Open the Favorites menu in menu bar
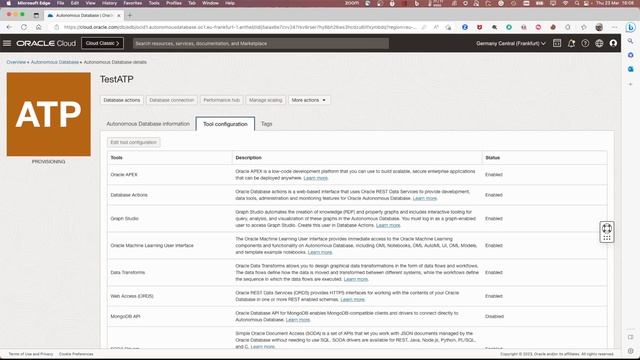640x360 pixels. pyautogui.click(x=133, y=3)
